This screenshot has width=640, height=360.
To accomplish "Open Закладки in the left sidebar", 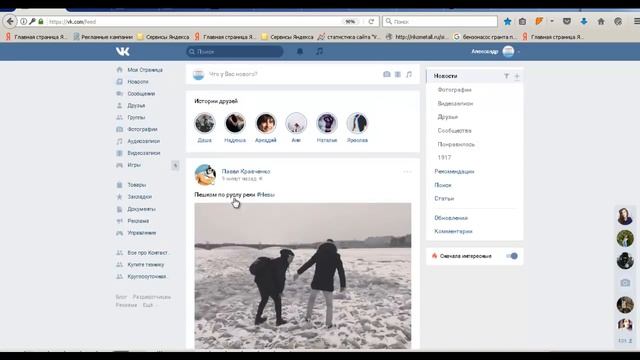I will click(x=140, y=197).
